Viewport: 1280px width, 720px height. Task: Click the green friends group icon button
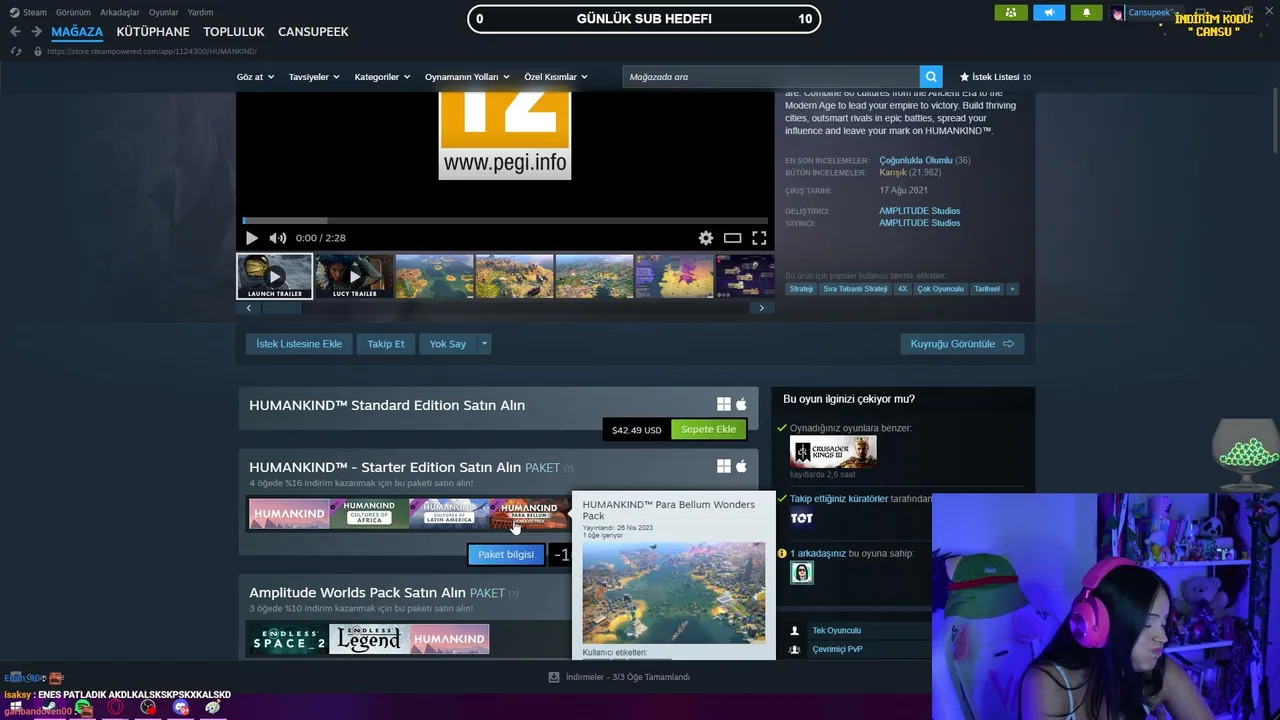[x=1011, y=13]
